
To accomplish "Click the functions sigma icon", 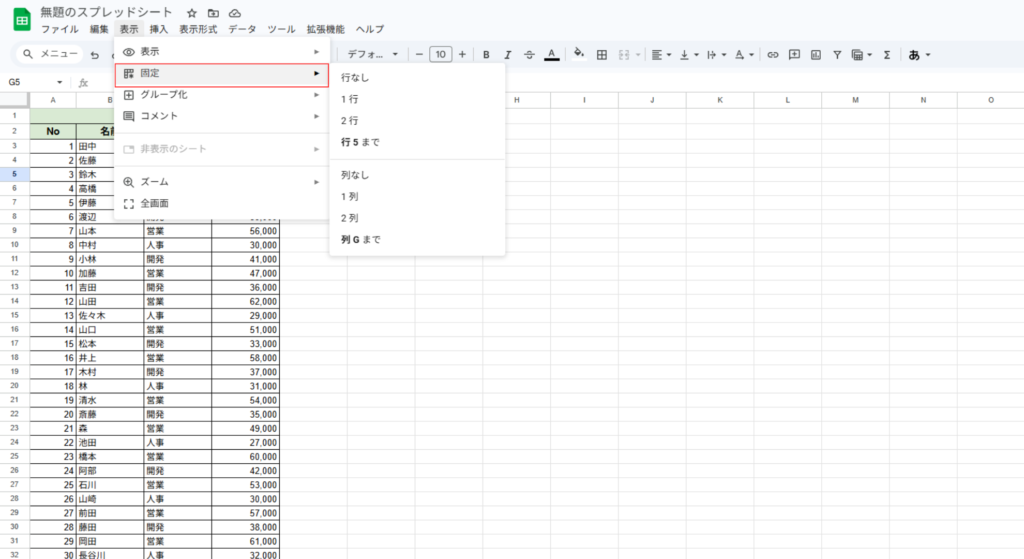I will coord(886,55).
